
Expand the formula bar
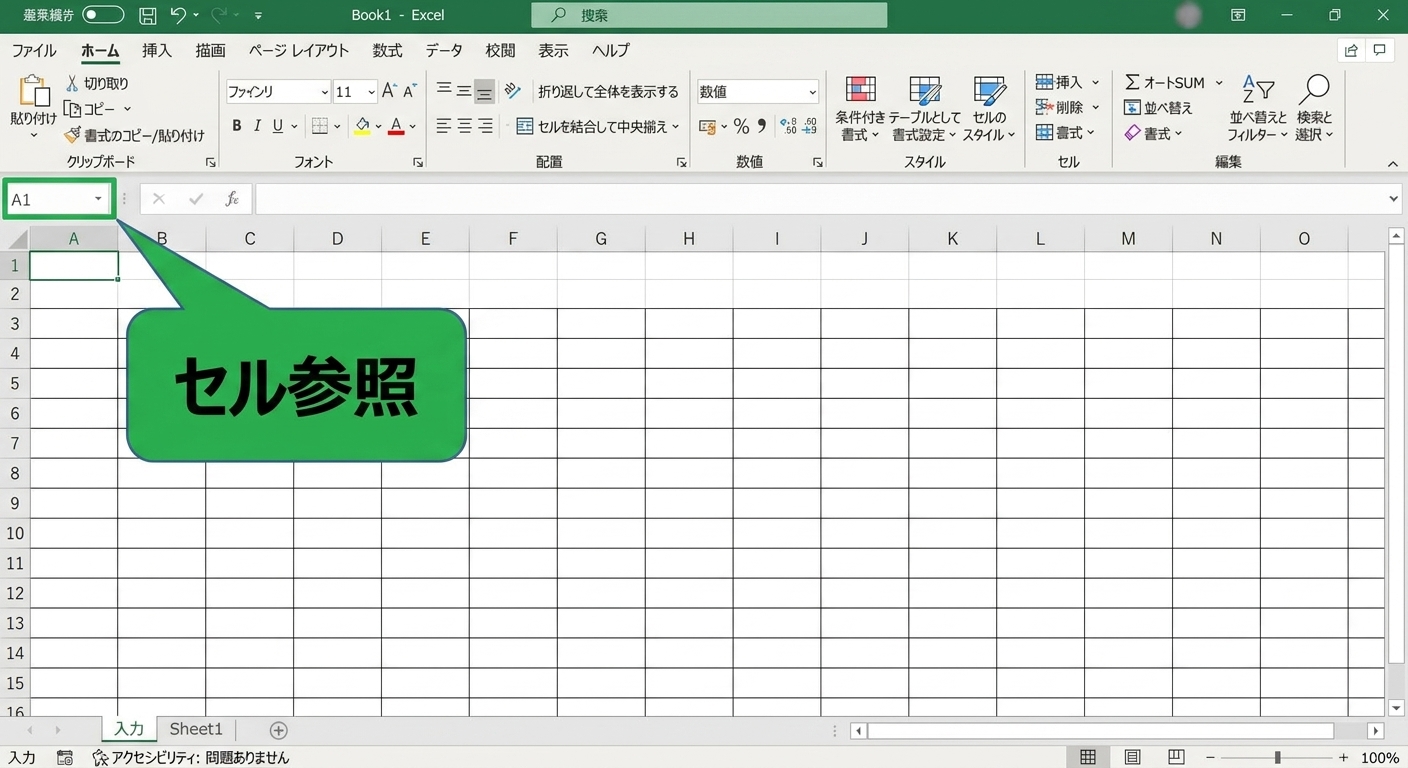(x=1394, y=199)
